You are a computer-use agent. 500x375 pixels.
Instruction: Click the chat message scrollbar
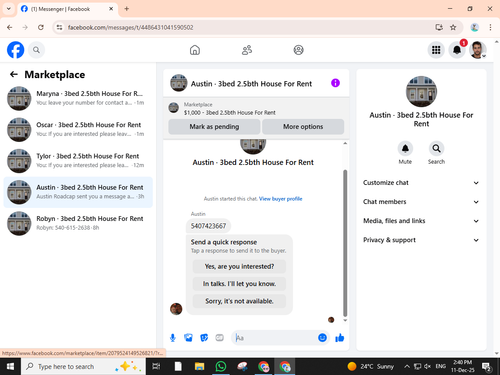pos(345,243)
